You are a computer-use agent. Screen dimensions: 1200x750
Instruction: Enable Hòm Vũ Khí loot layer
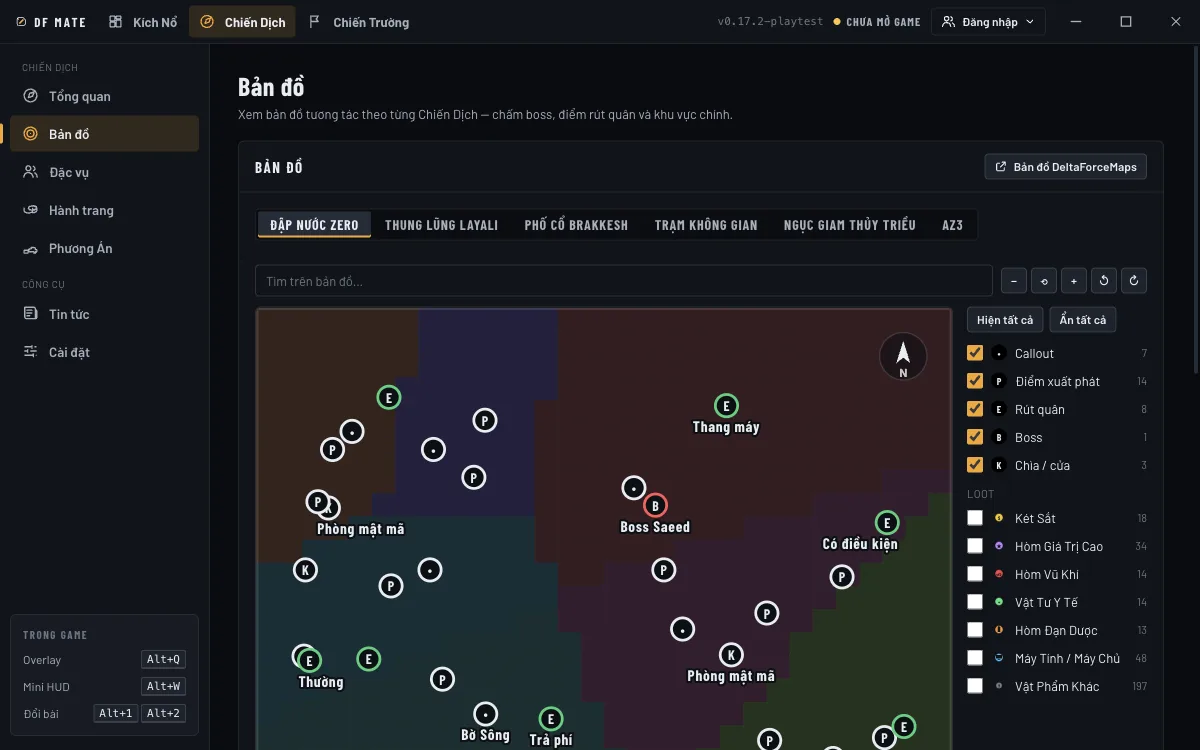point(975,574)
